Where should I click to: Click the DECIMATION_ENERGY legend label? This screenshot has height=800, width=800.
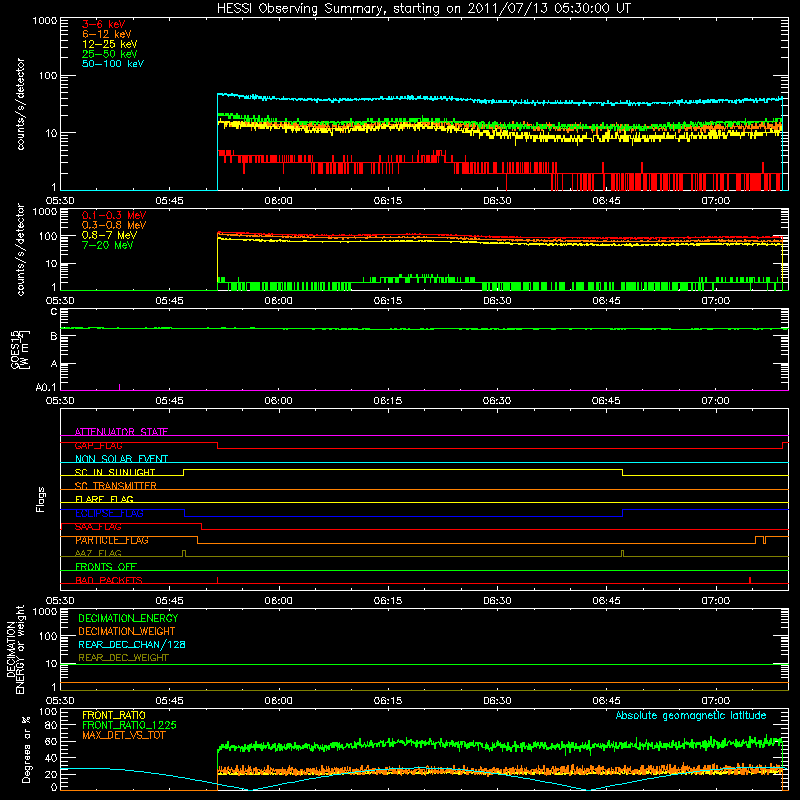click(128, 618)
